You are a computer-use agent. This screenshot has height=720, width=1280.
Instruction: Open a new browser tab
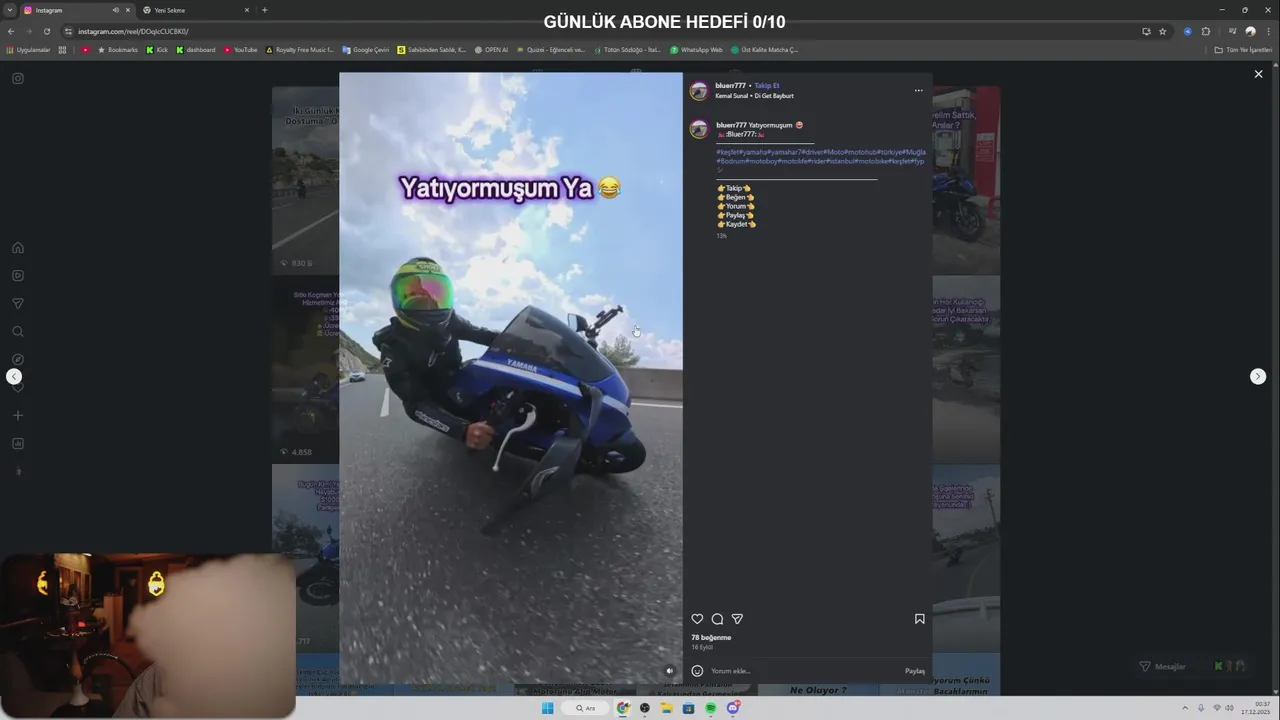264,10
